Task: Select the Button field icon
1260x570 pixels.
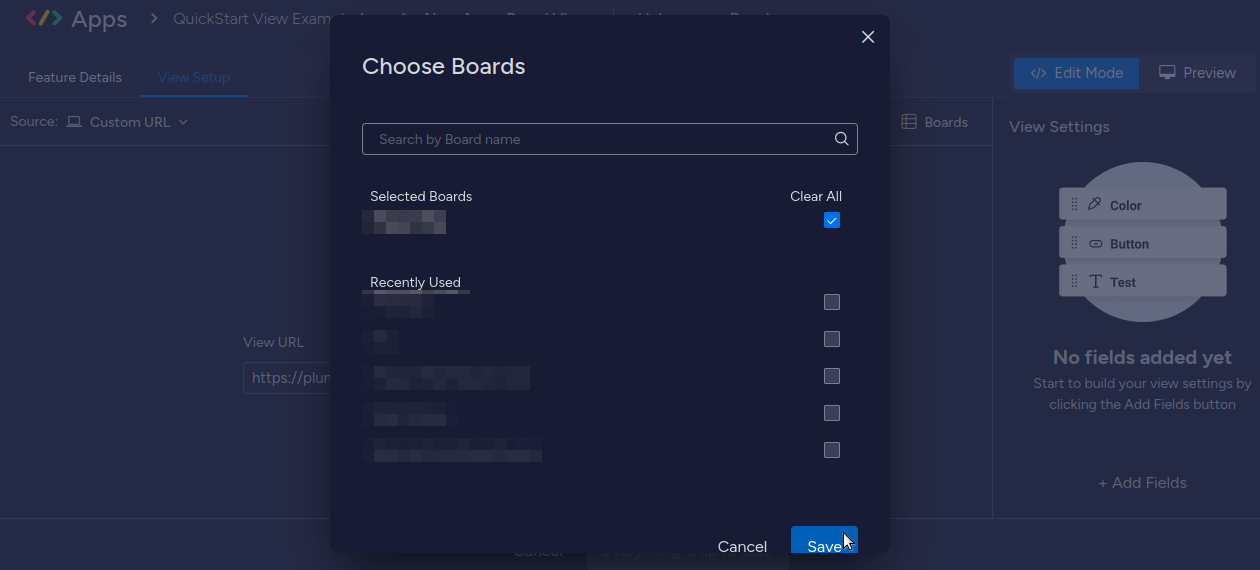Action: coord(1095,243)
